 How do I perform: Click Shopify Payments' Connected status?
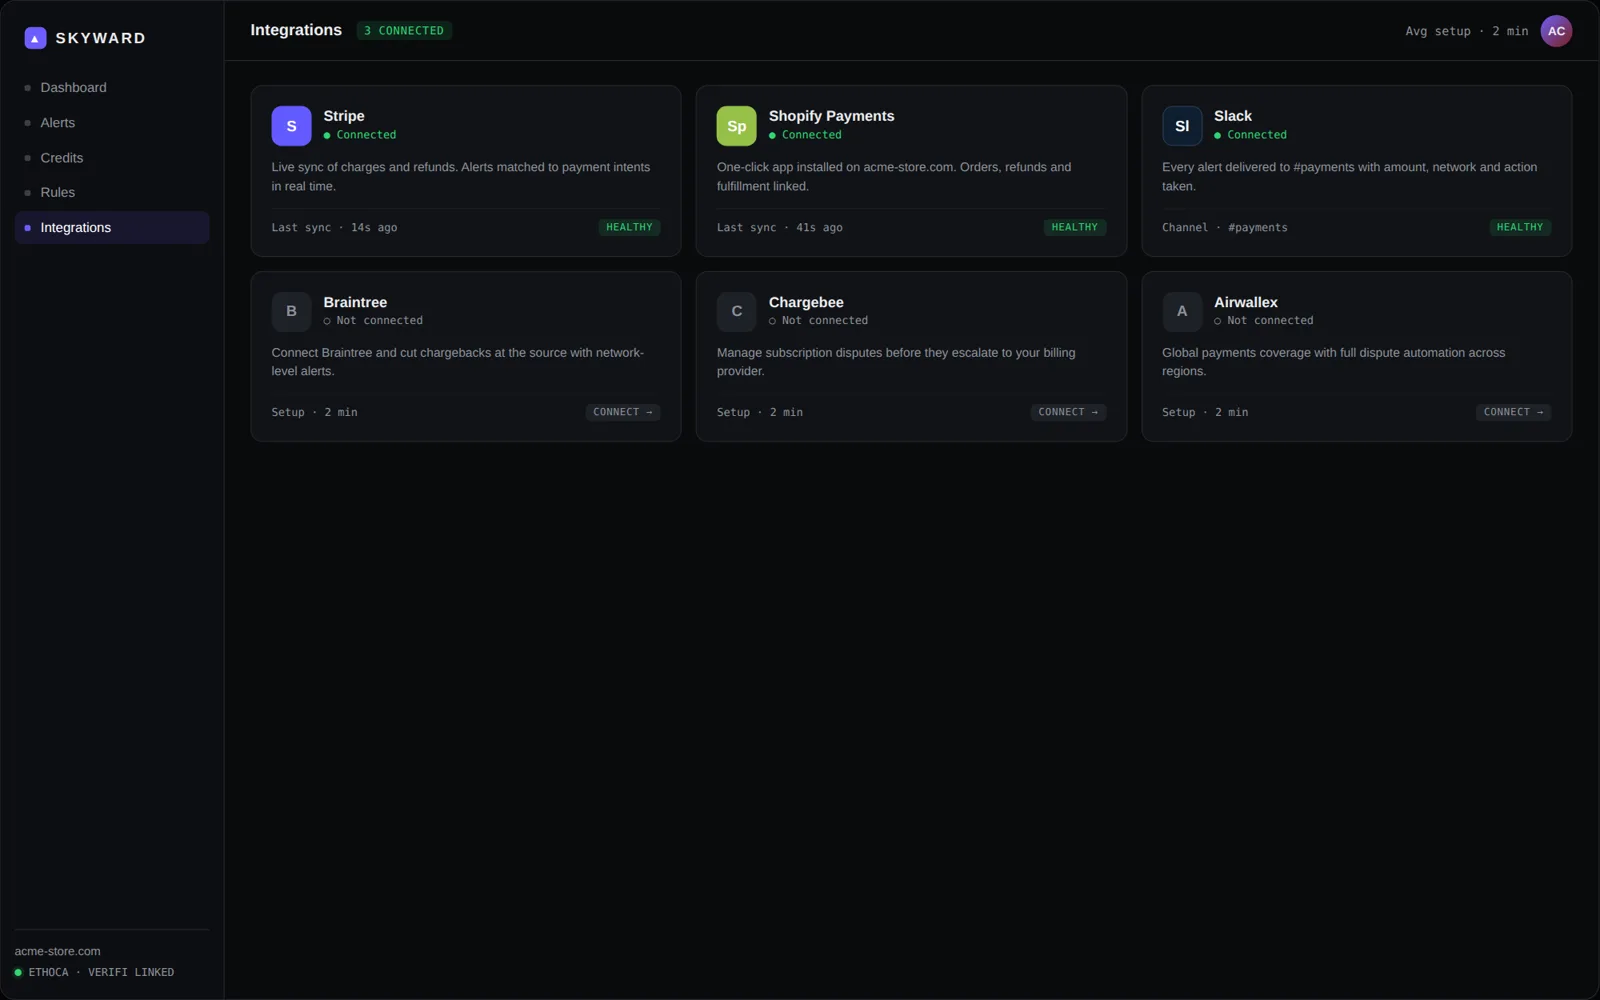coord(805,135)
